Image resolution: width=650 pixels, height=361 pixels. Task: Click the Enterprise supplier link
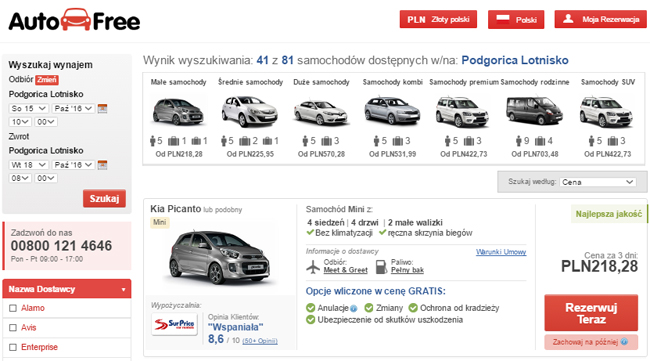39,347
